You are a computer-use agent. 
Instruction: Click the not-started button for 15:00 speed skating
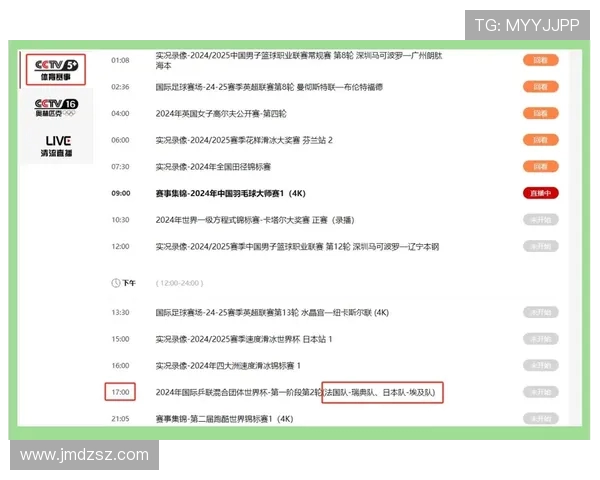pyautogui.click(x=541, y=339)
